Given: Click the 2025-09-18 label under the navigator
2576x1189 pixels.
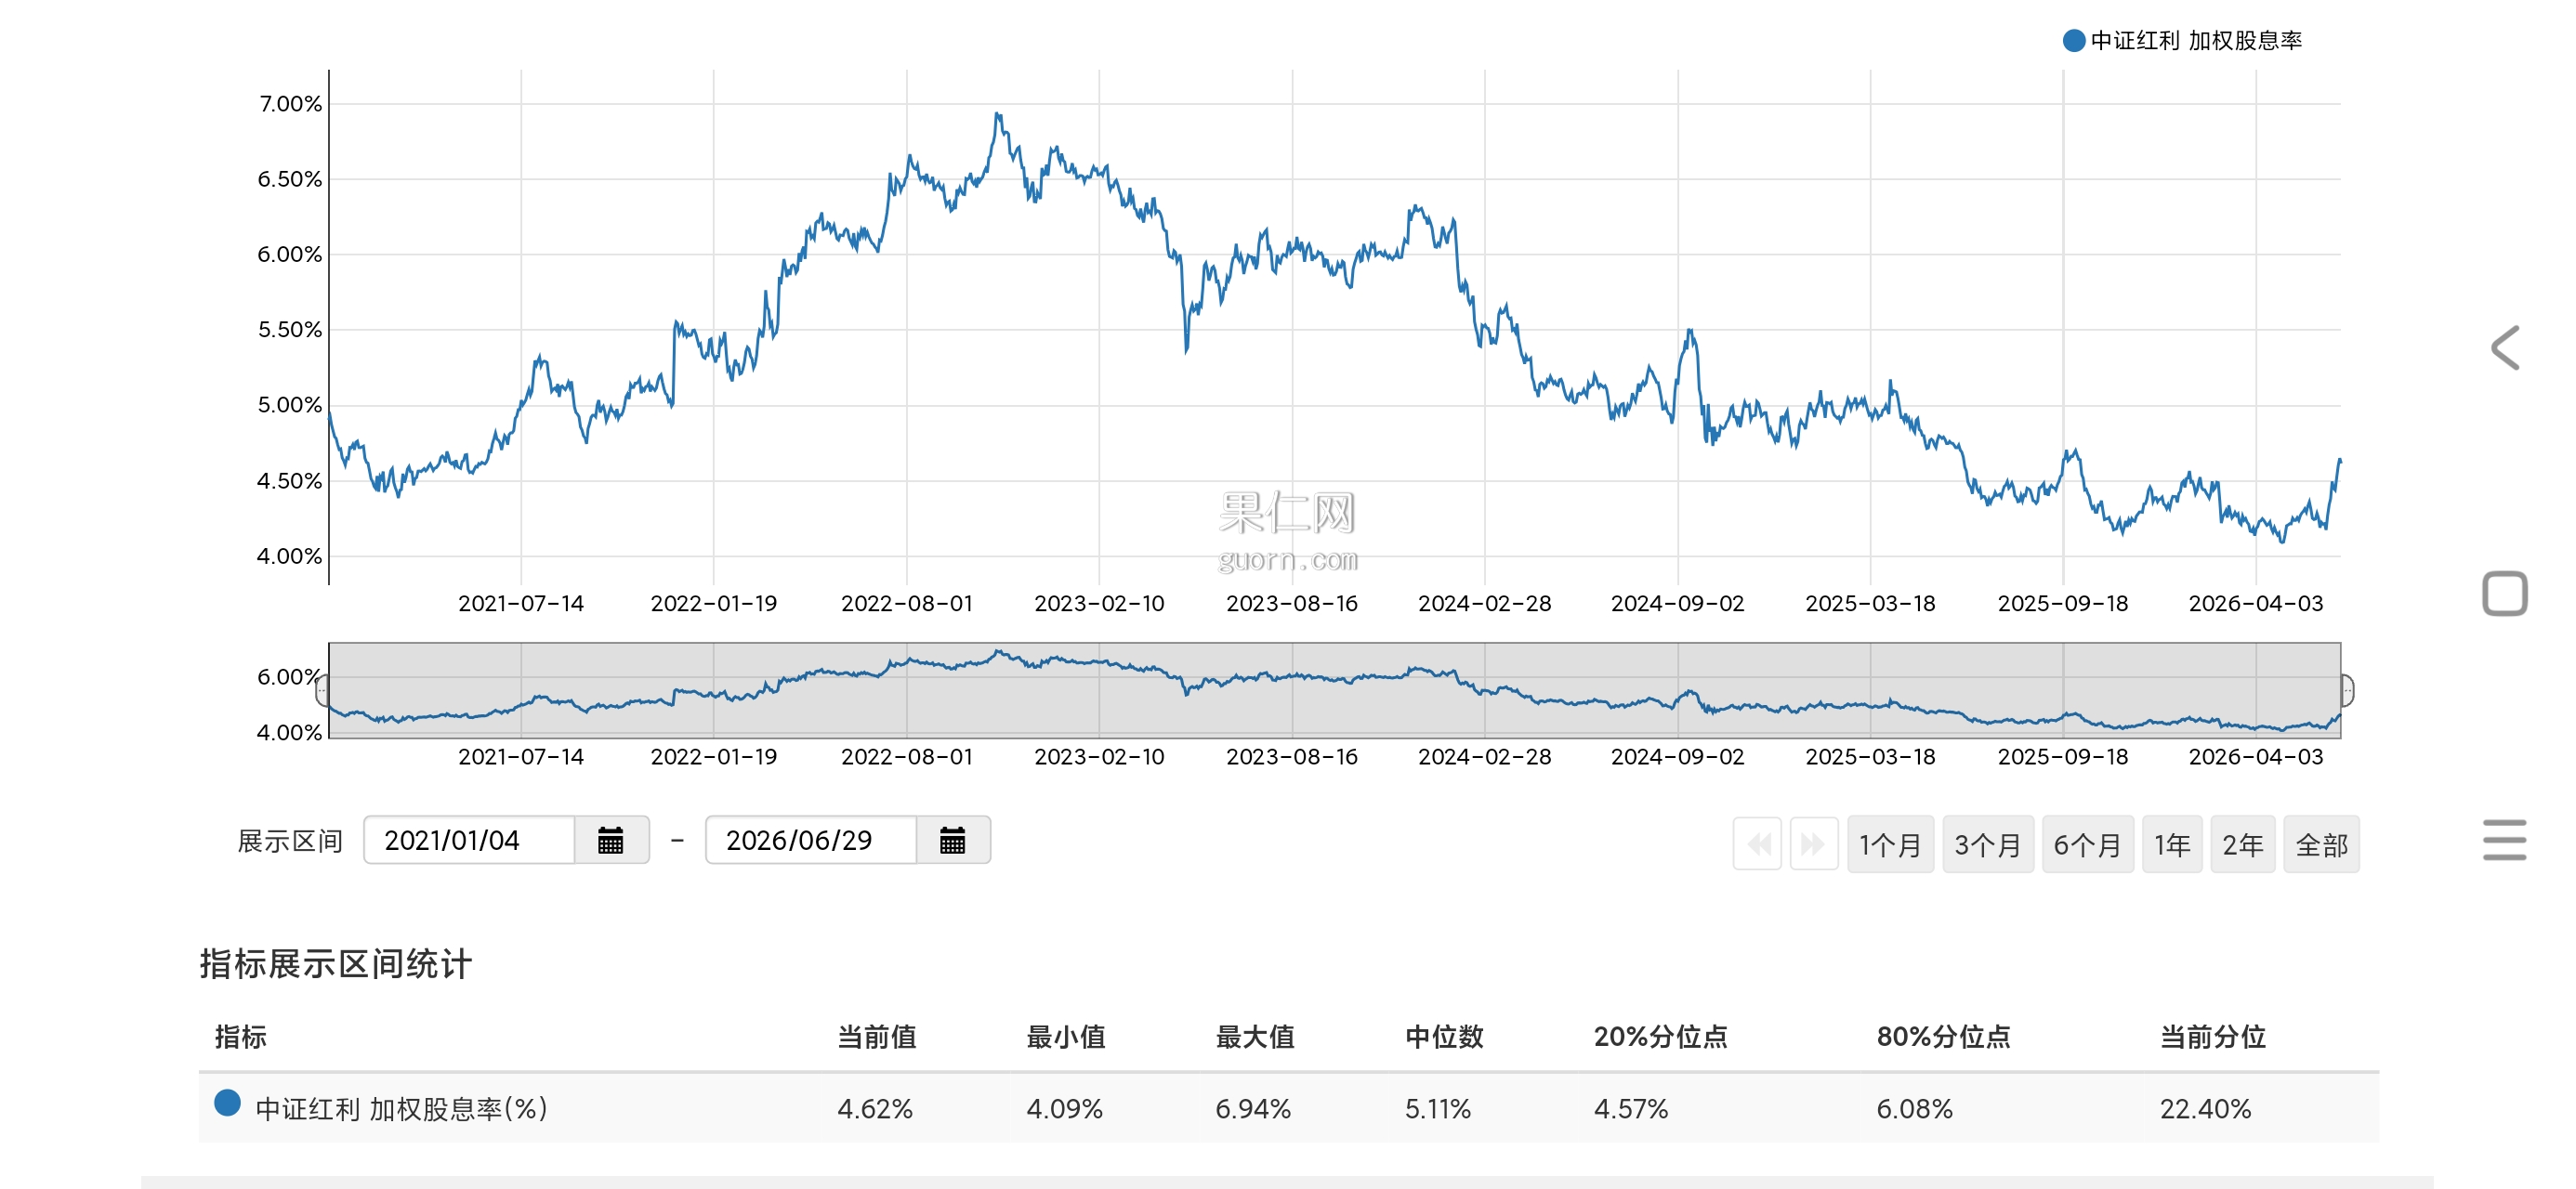Looking at the screenshot, I should pyautogui.click(x=2063, y=757).
